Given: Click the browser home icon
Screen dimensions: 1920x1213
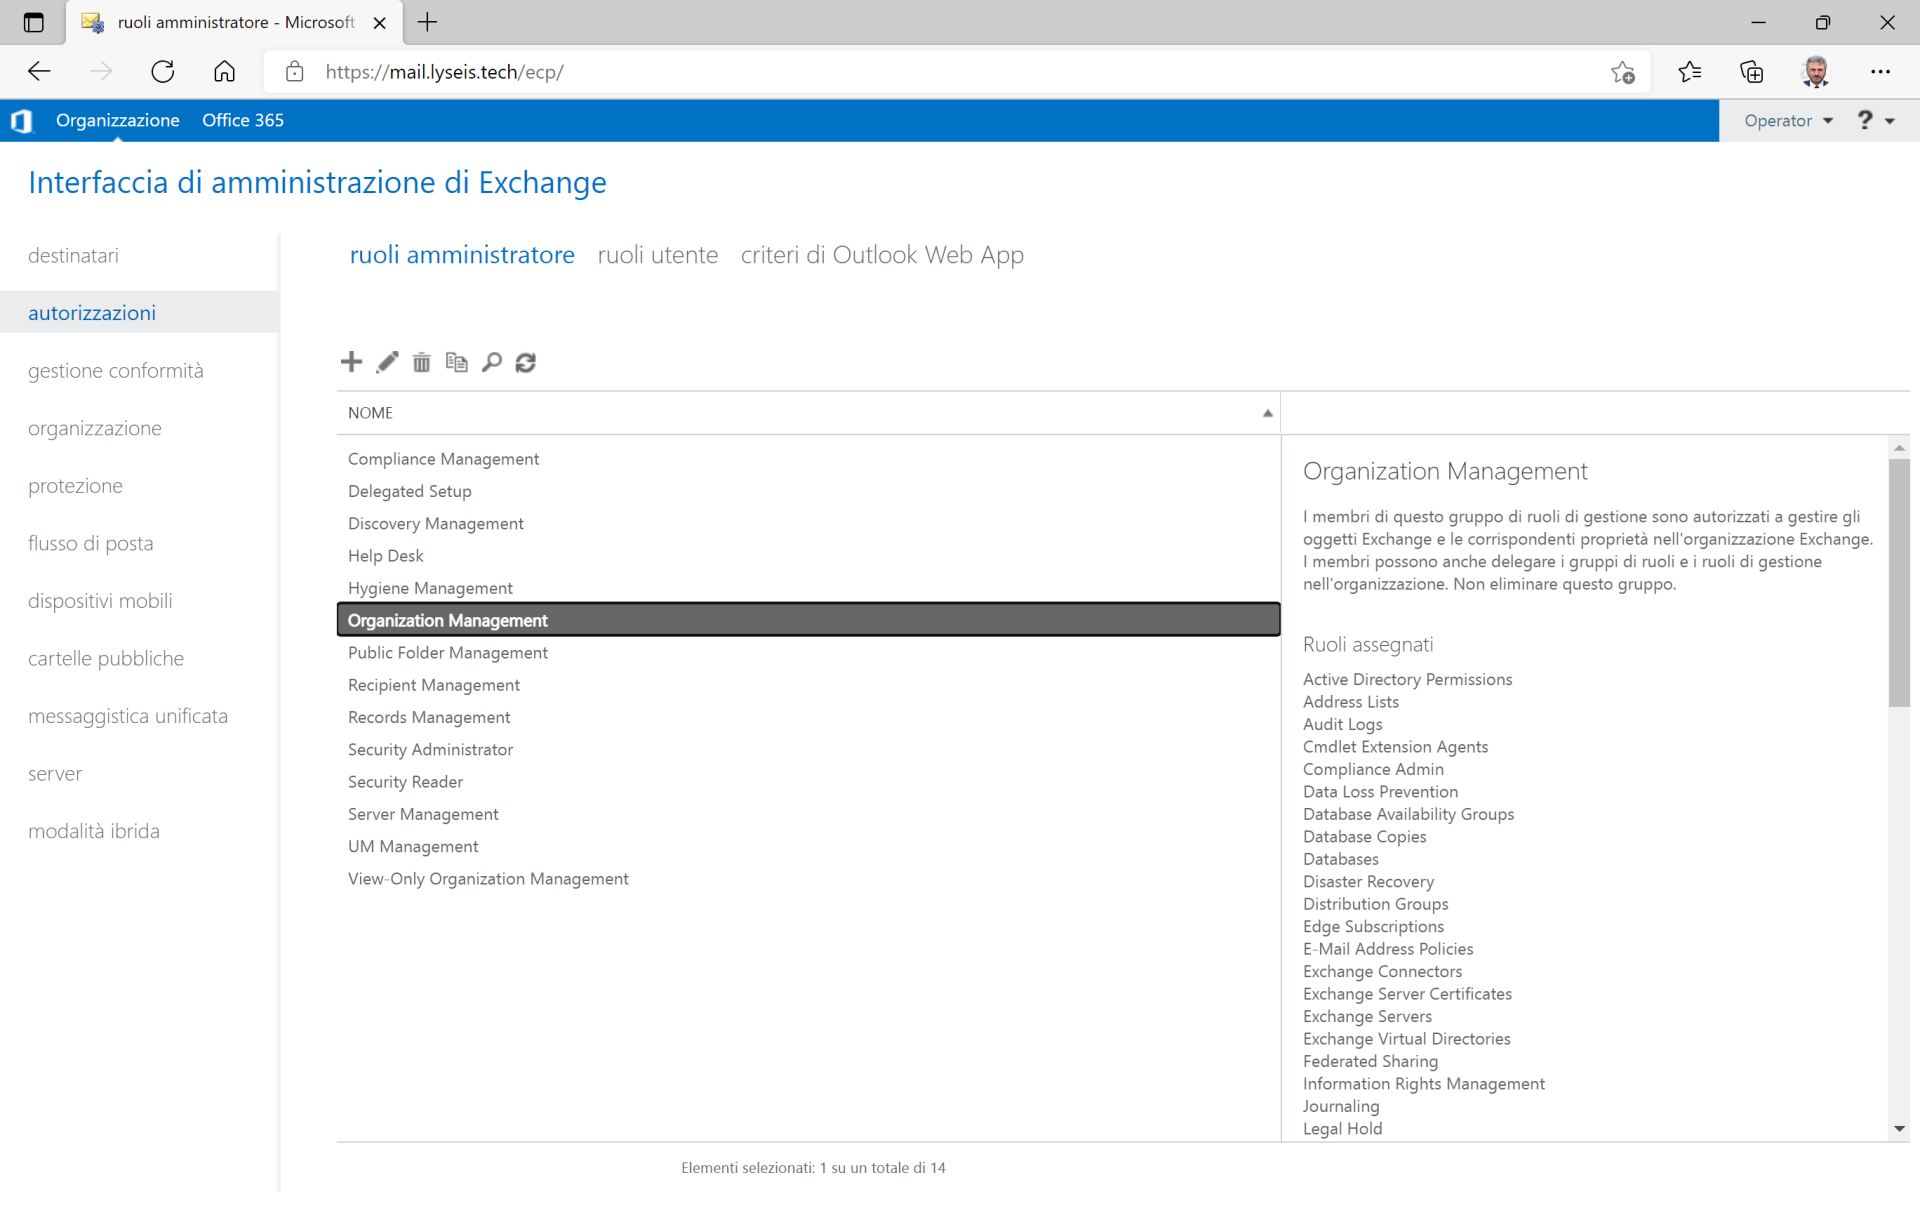Looking at the screenshot, I should click(225, 72).
